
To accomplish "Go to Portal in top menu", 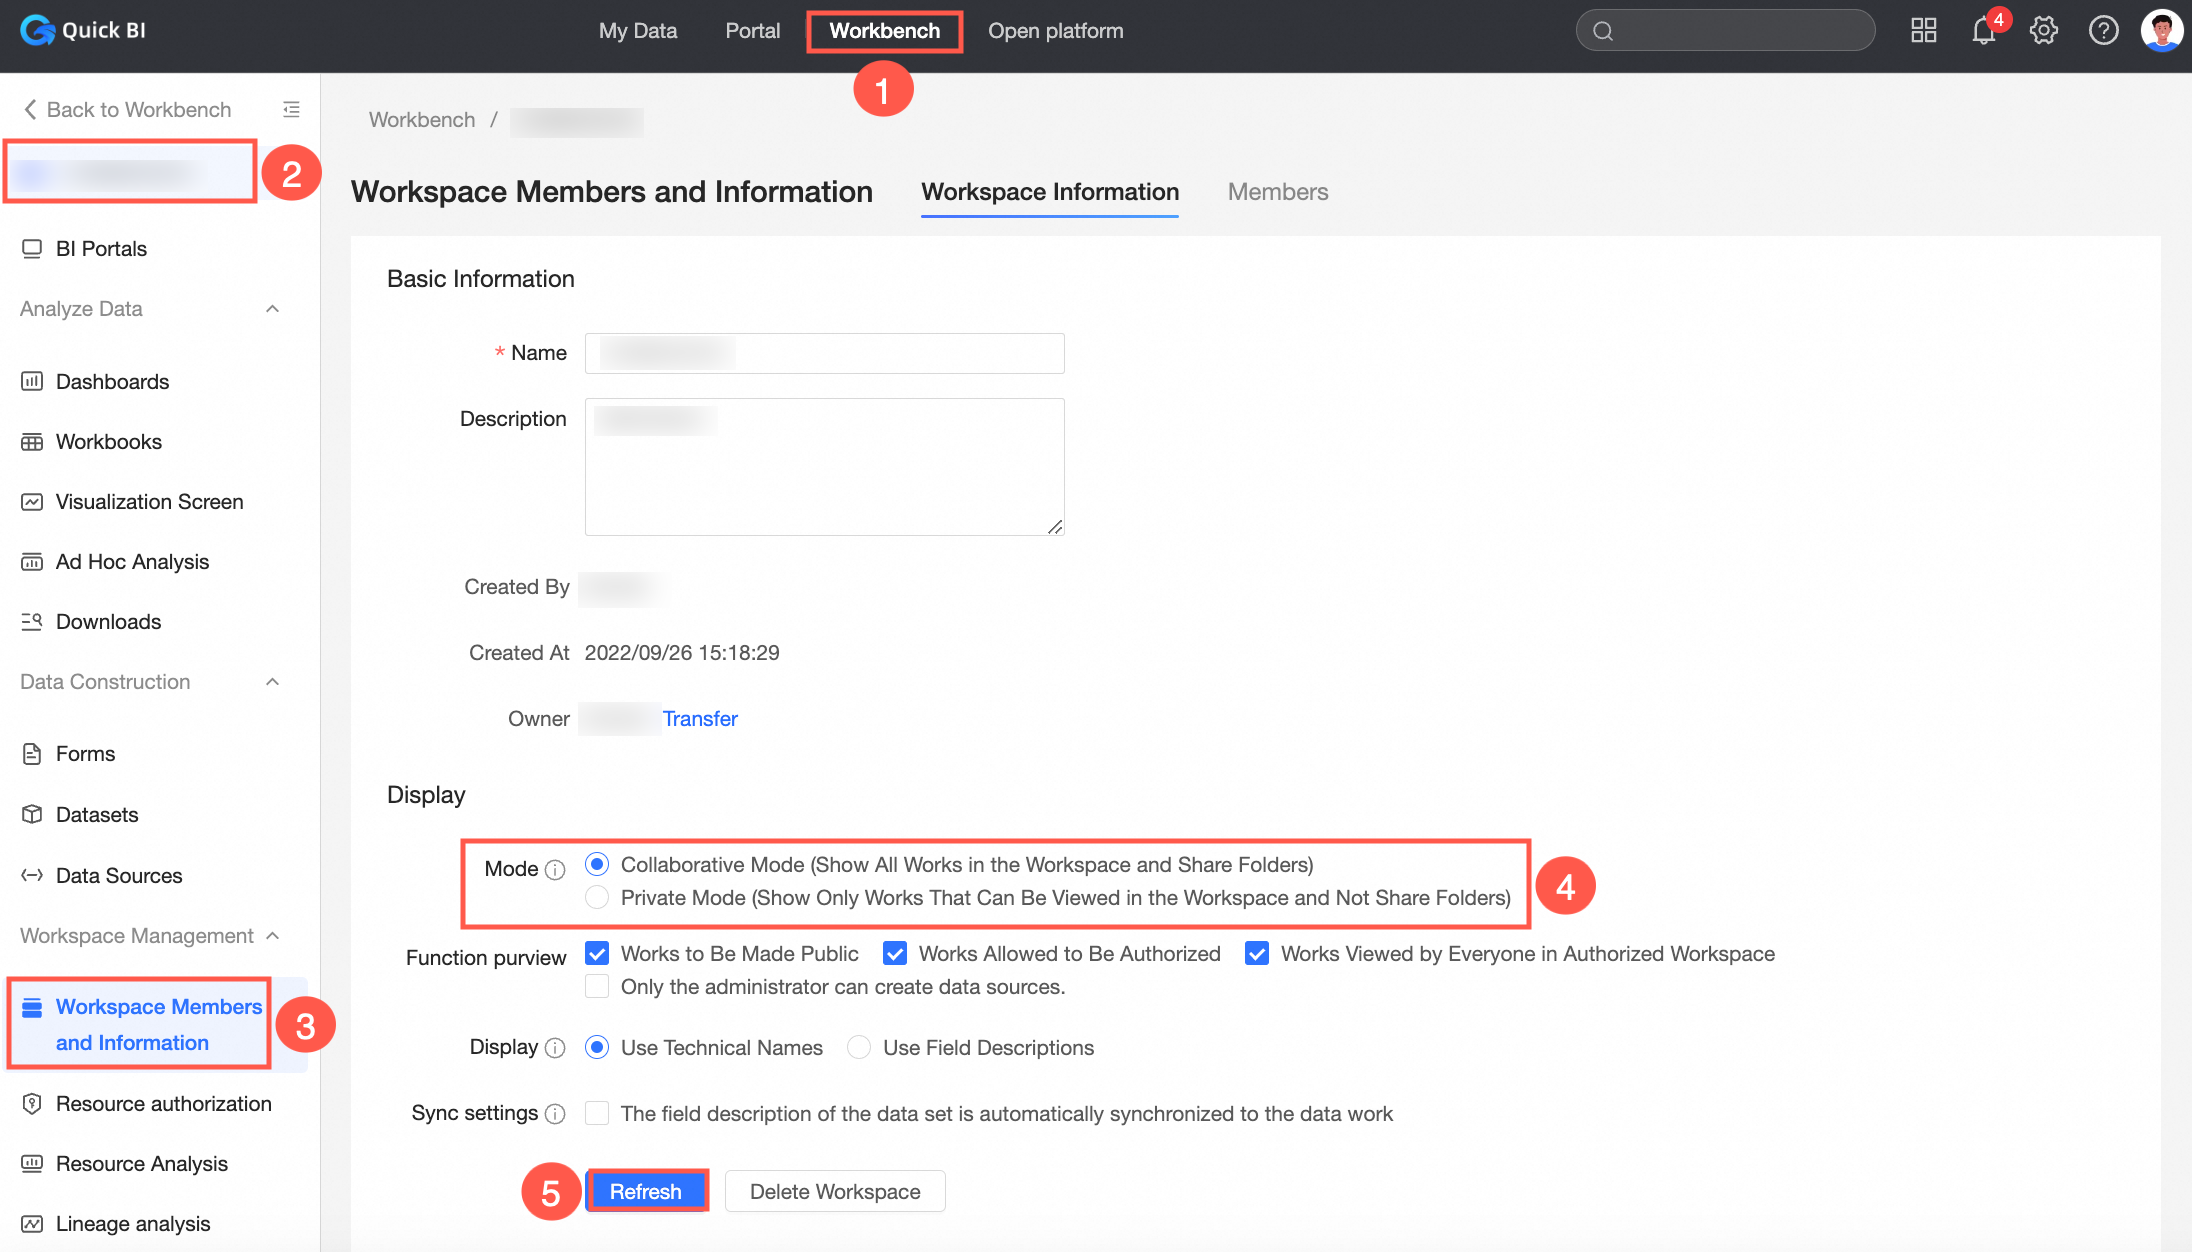I will pos(752,31).
